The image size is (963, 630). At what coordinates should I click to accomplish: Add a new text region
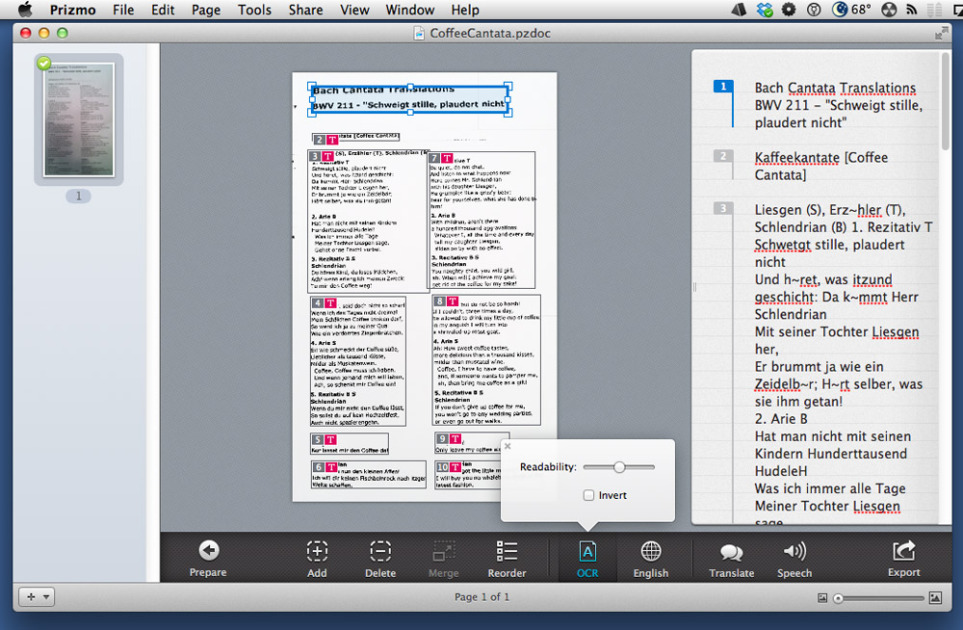point(316,551)
